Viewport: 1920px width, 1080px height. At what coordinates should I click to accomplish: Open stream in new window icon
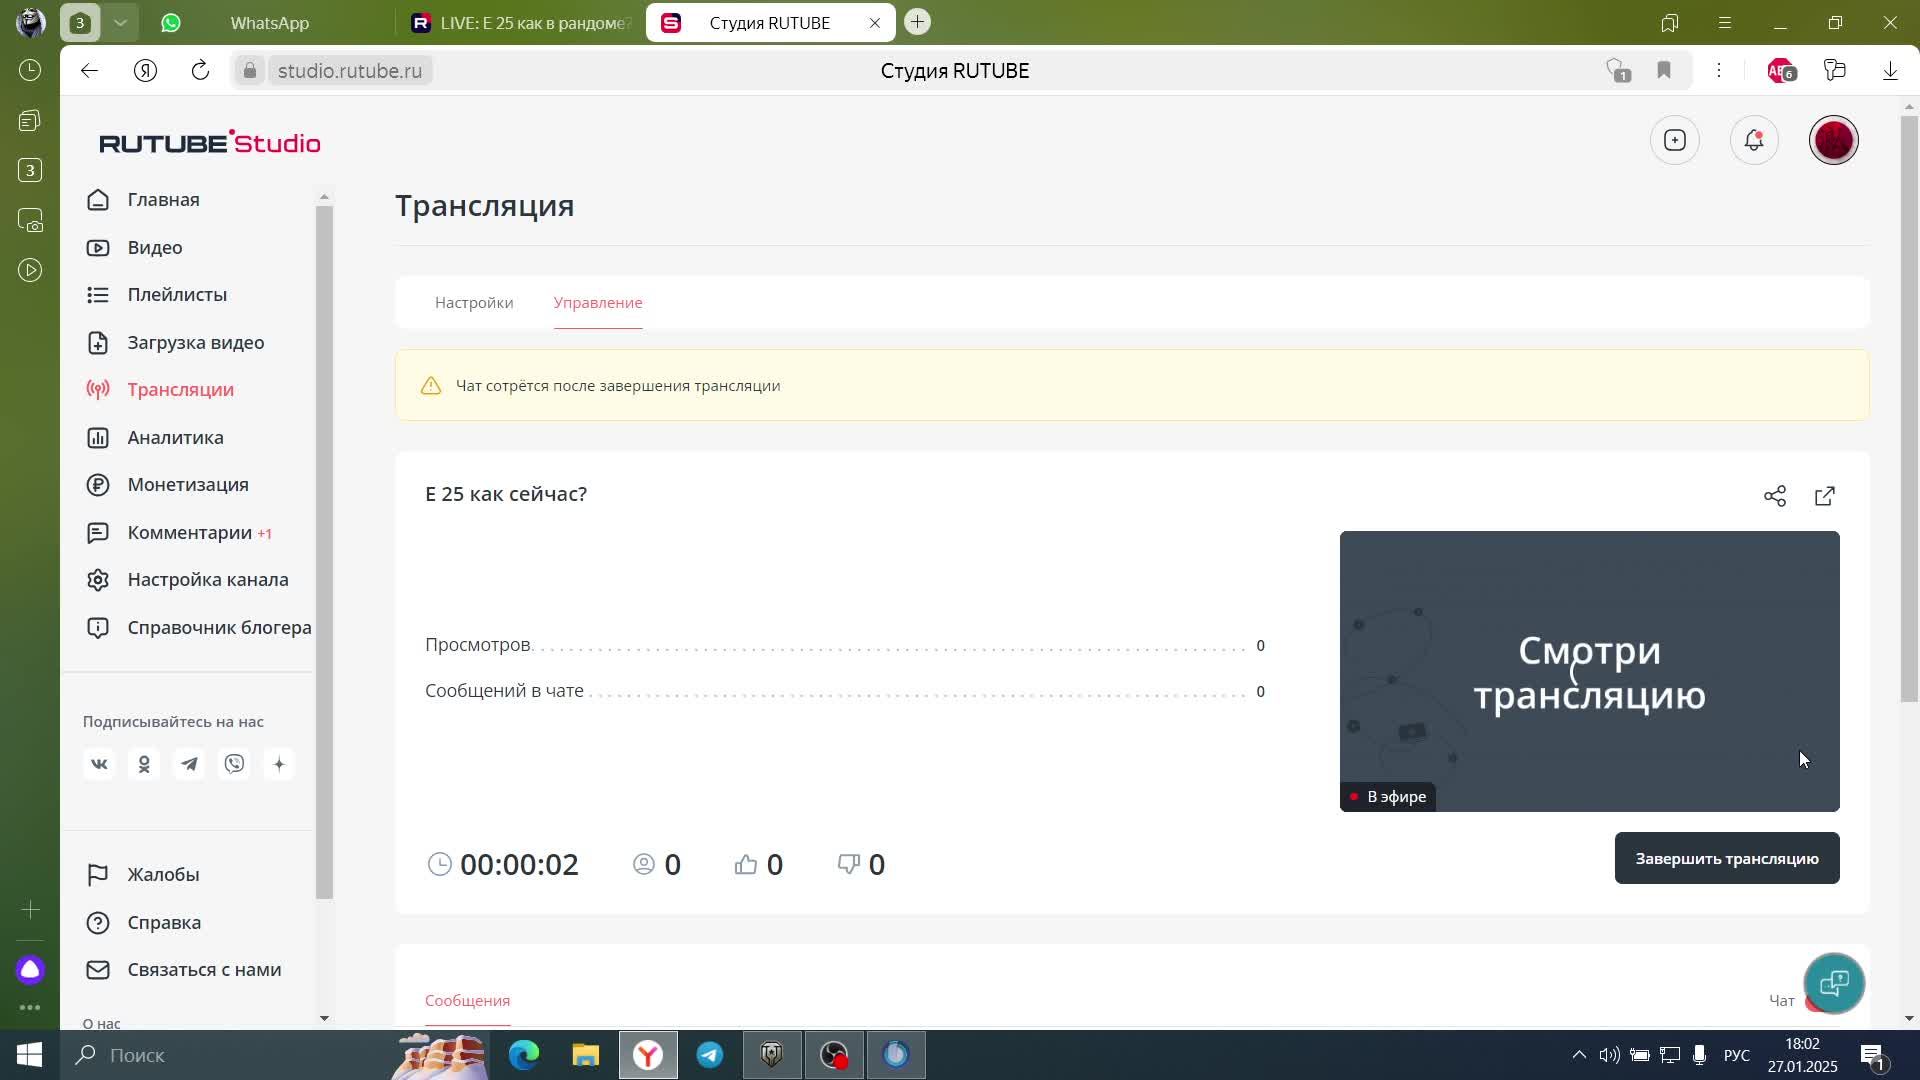(1825, 496)
